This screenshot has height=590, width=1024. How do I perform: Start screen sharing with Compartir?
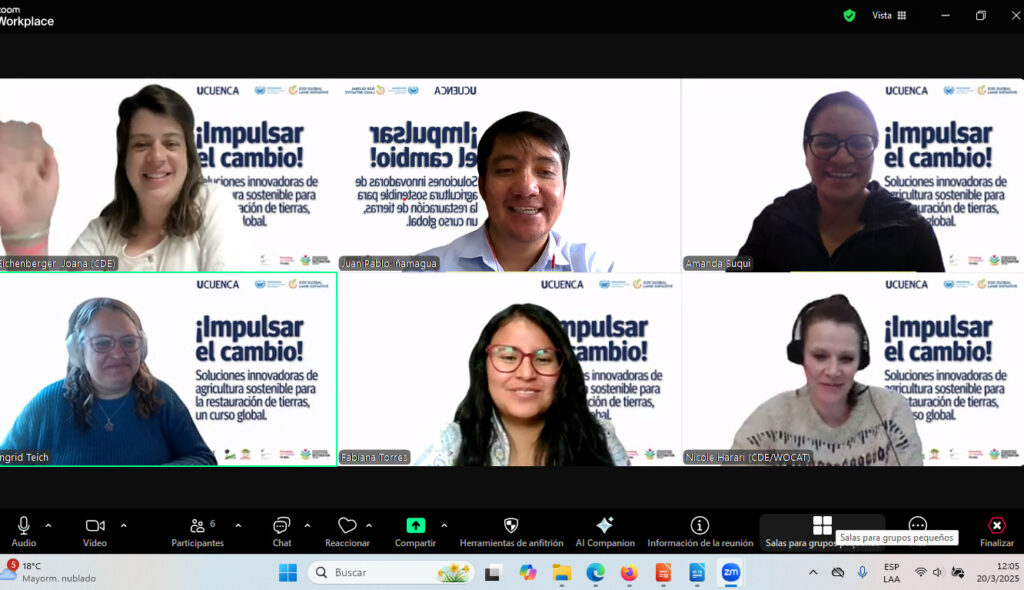coord(415,531)
